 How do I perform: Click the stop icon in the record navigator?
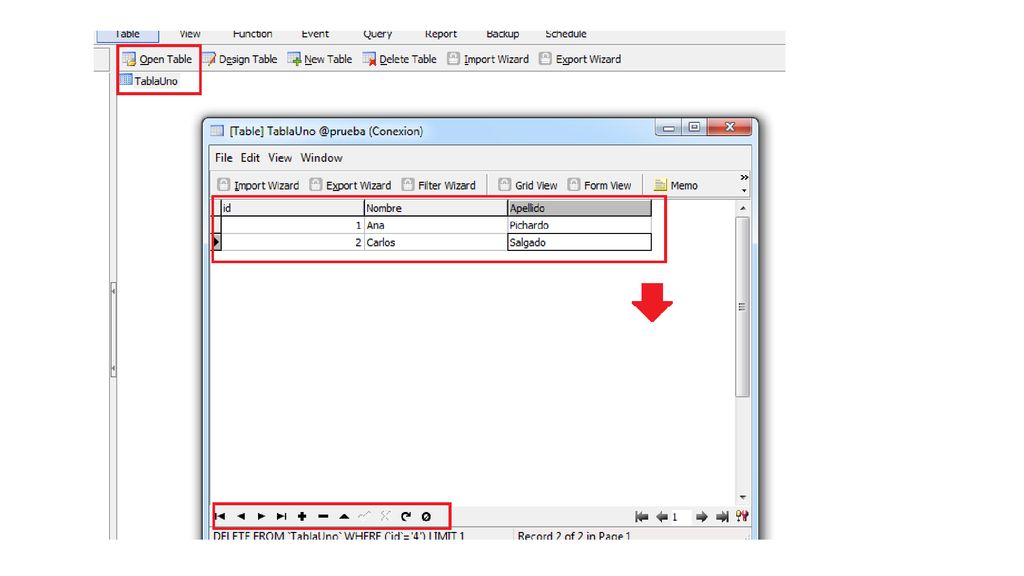[426, 517]
